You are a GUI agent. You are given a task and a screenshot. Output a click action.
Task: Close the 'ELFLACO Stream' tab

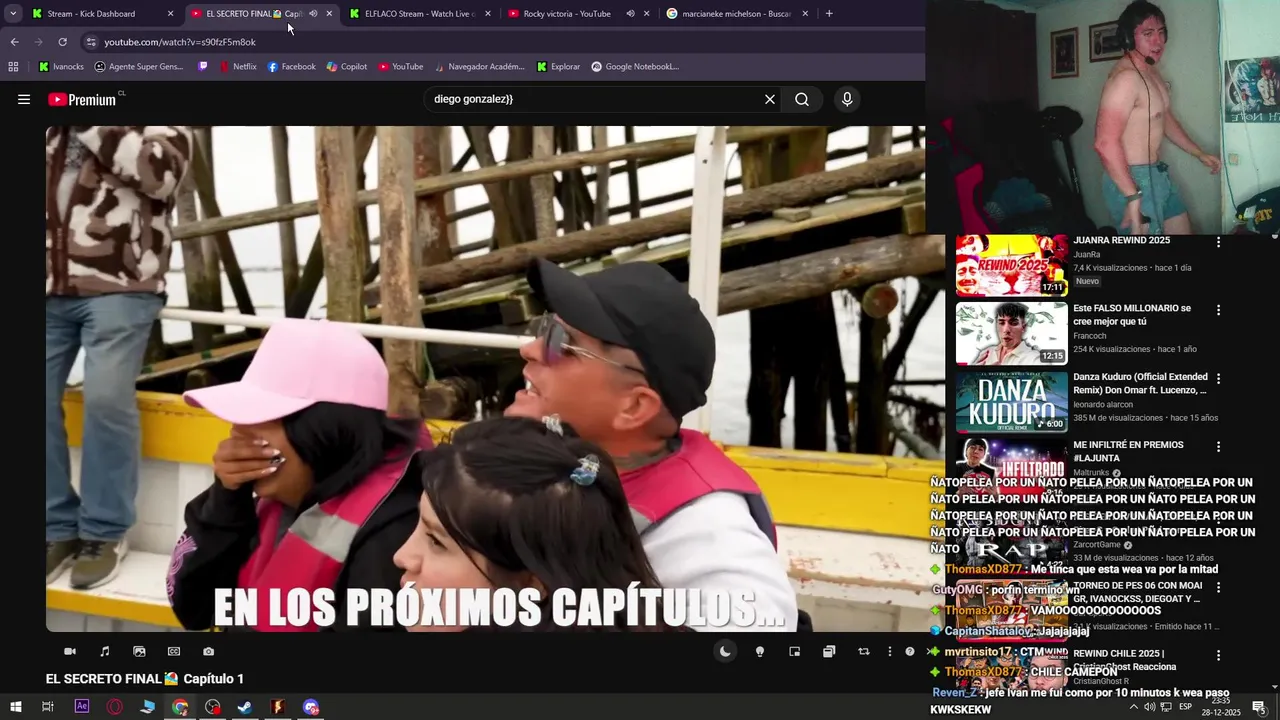click(488, 14)
